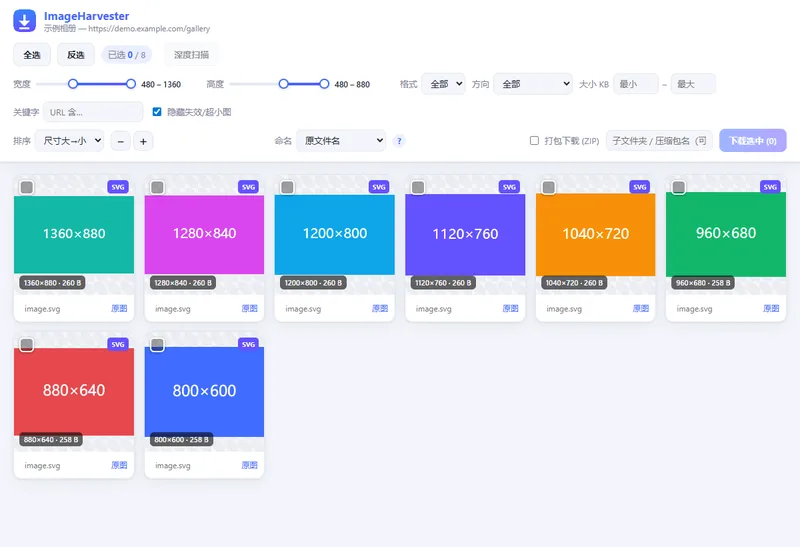The width and height of the screenshot is (800, 547).
Task: Click the Invert Selection (反选) button
Action: coord(76,55)
